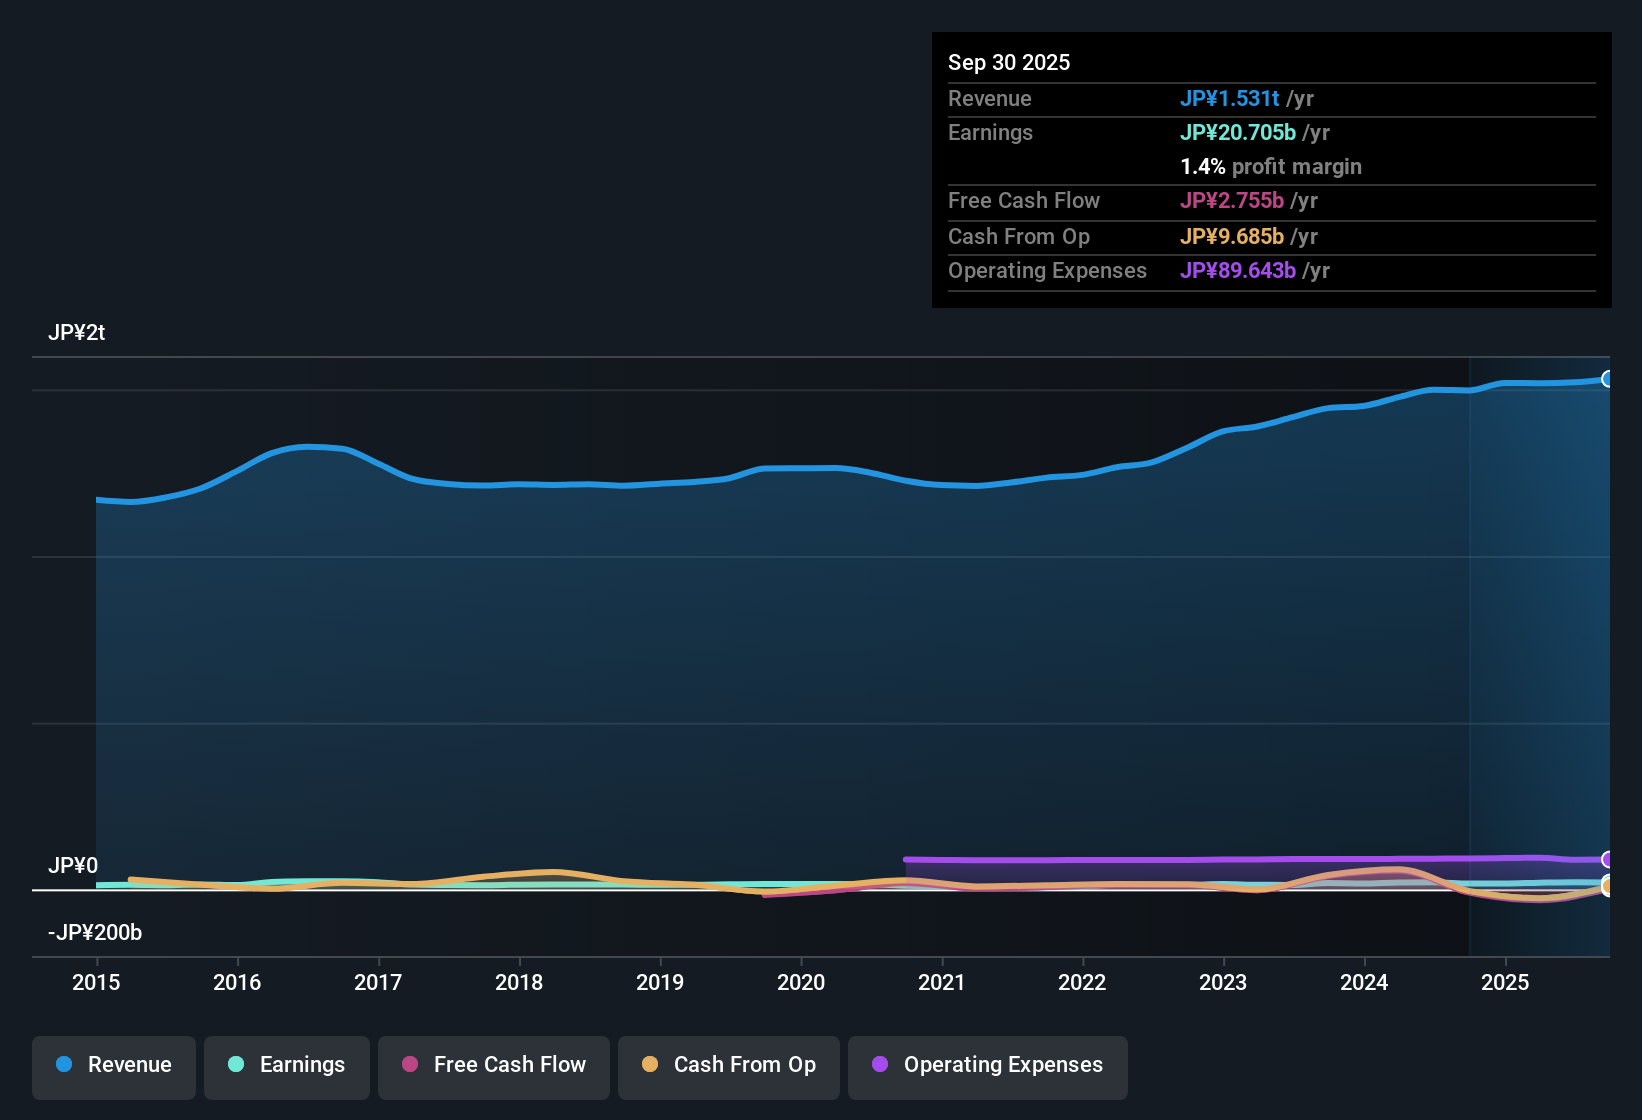Toggle the Revenue series visibility

pyautogui.click(x=113, y=1065)
